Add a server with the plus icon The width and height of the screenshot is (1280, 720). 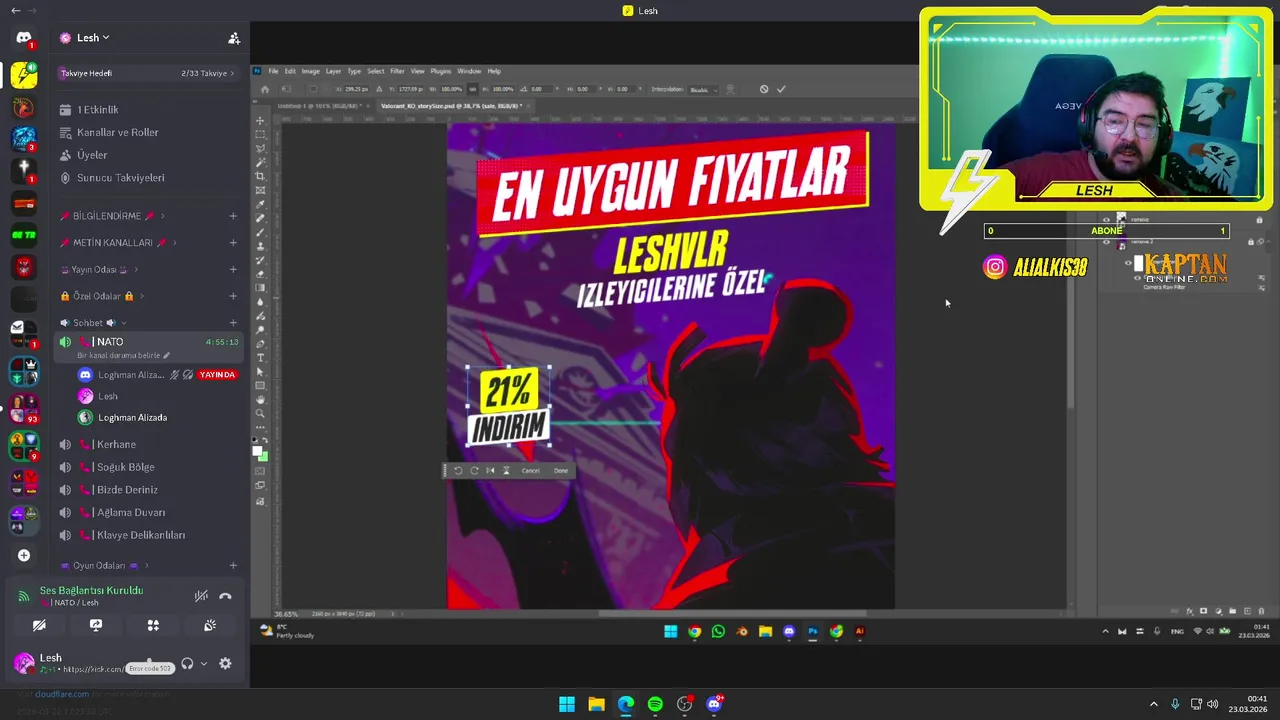[x=24, y=555]
